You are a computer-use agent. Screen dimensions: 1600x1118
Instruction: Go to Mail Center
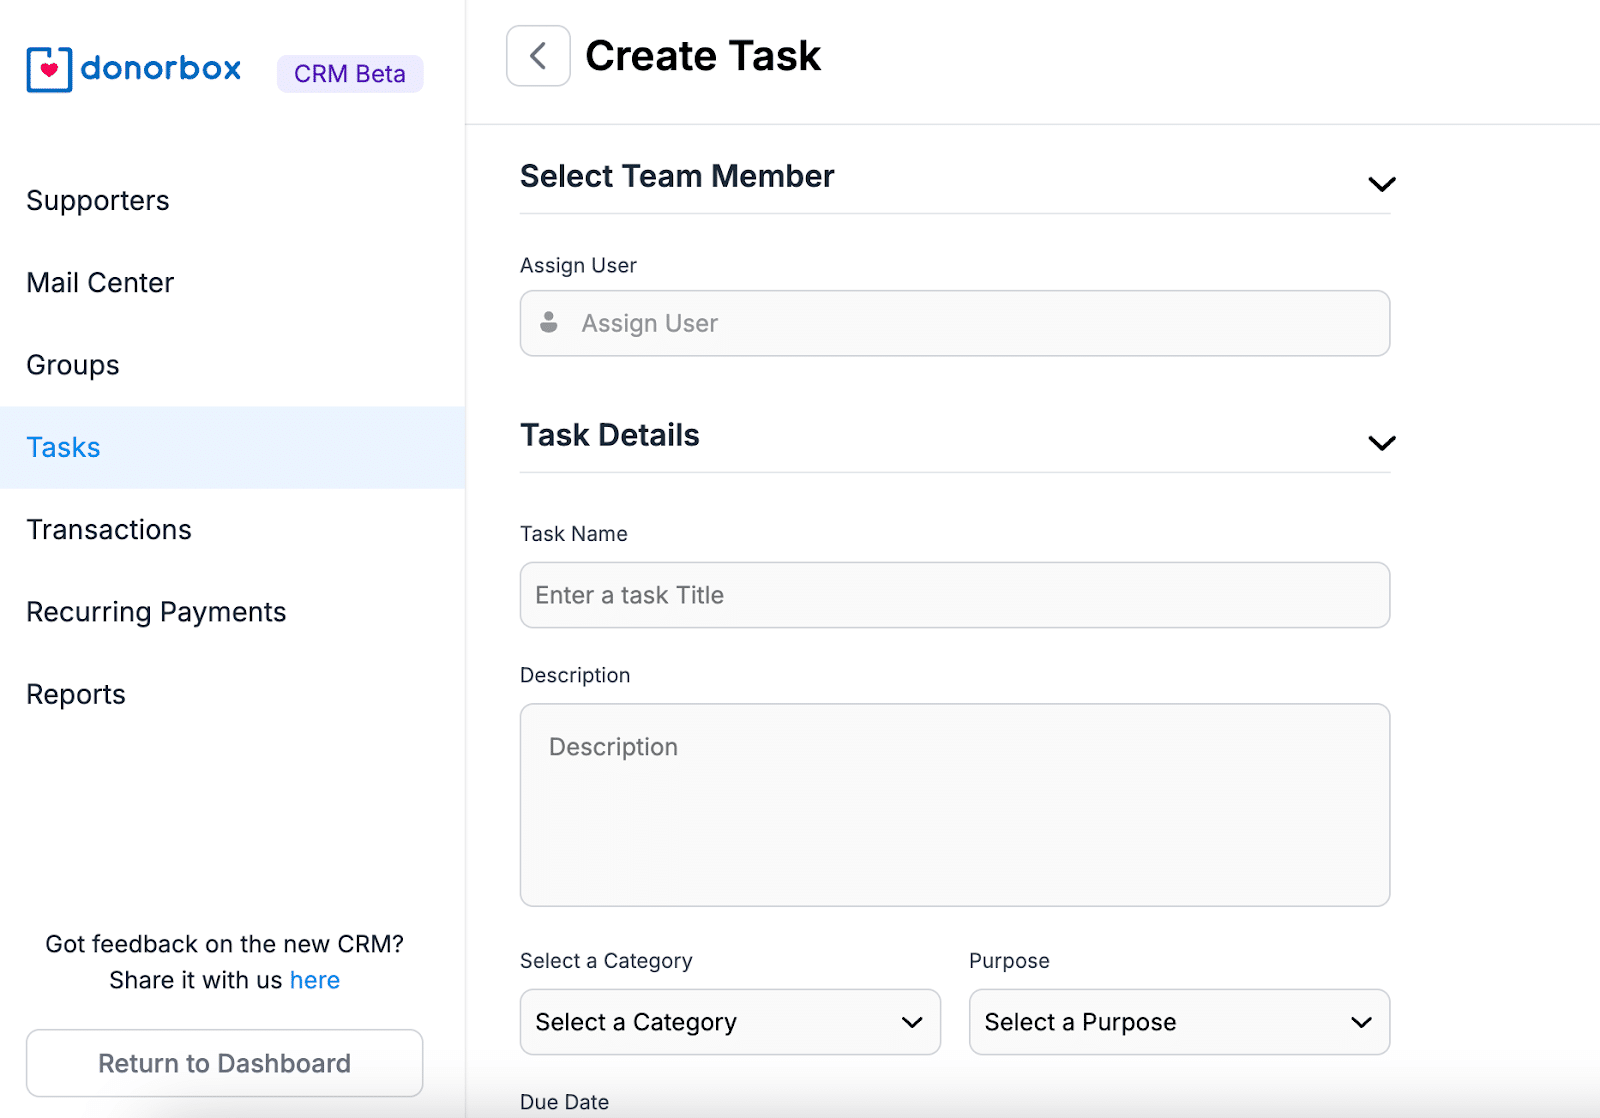(x=100, y=283)
